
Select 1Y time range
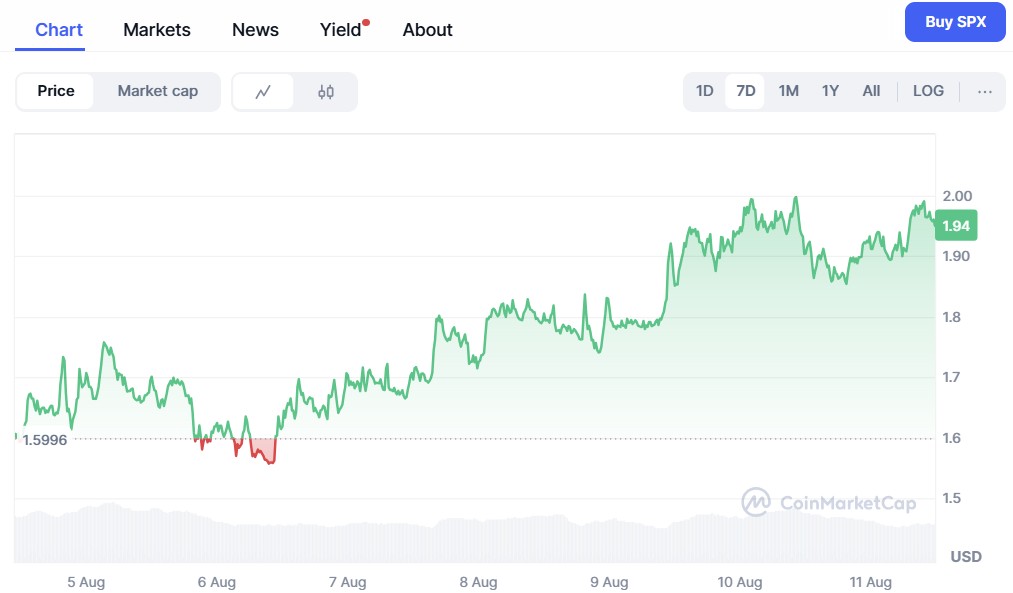830,91
